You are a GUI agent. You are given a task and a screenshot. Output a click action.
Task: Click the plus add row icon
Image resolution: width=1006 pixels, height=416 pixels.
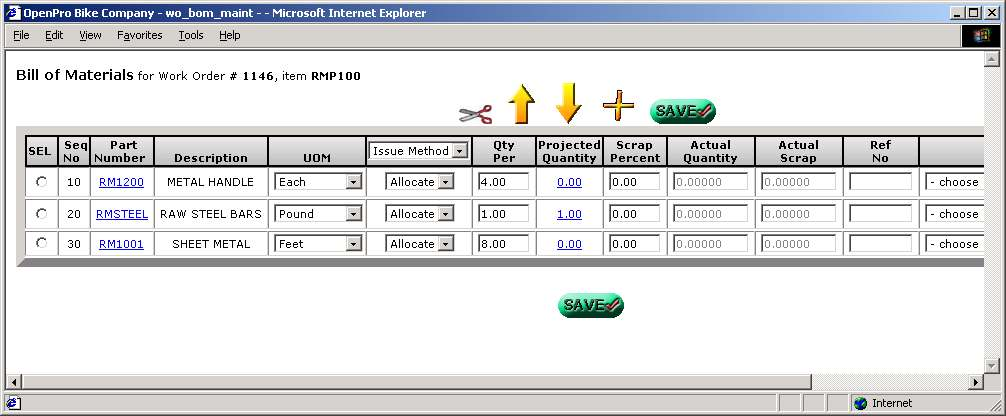(x=618, y=104)
